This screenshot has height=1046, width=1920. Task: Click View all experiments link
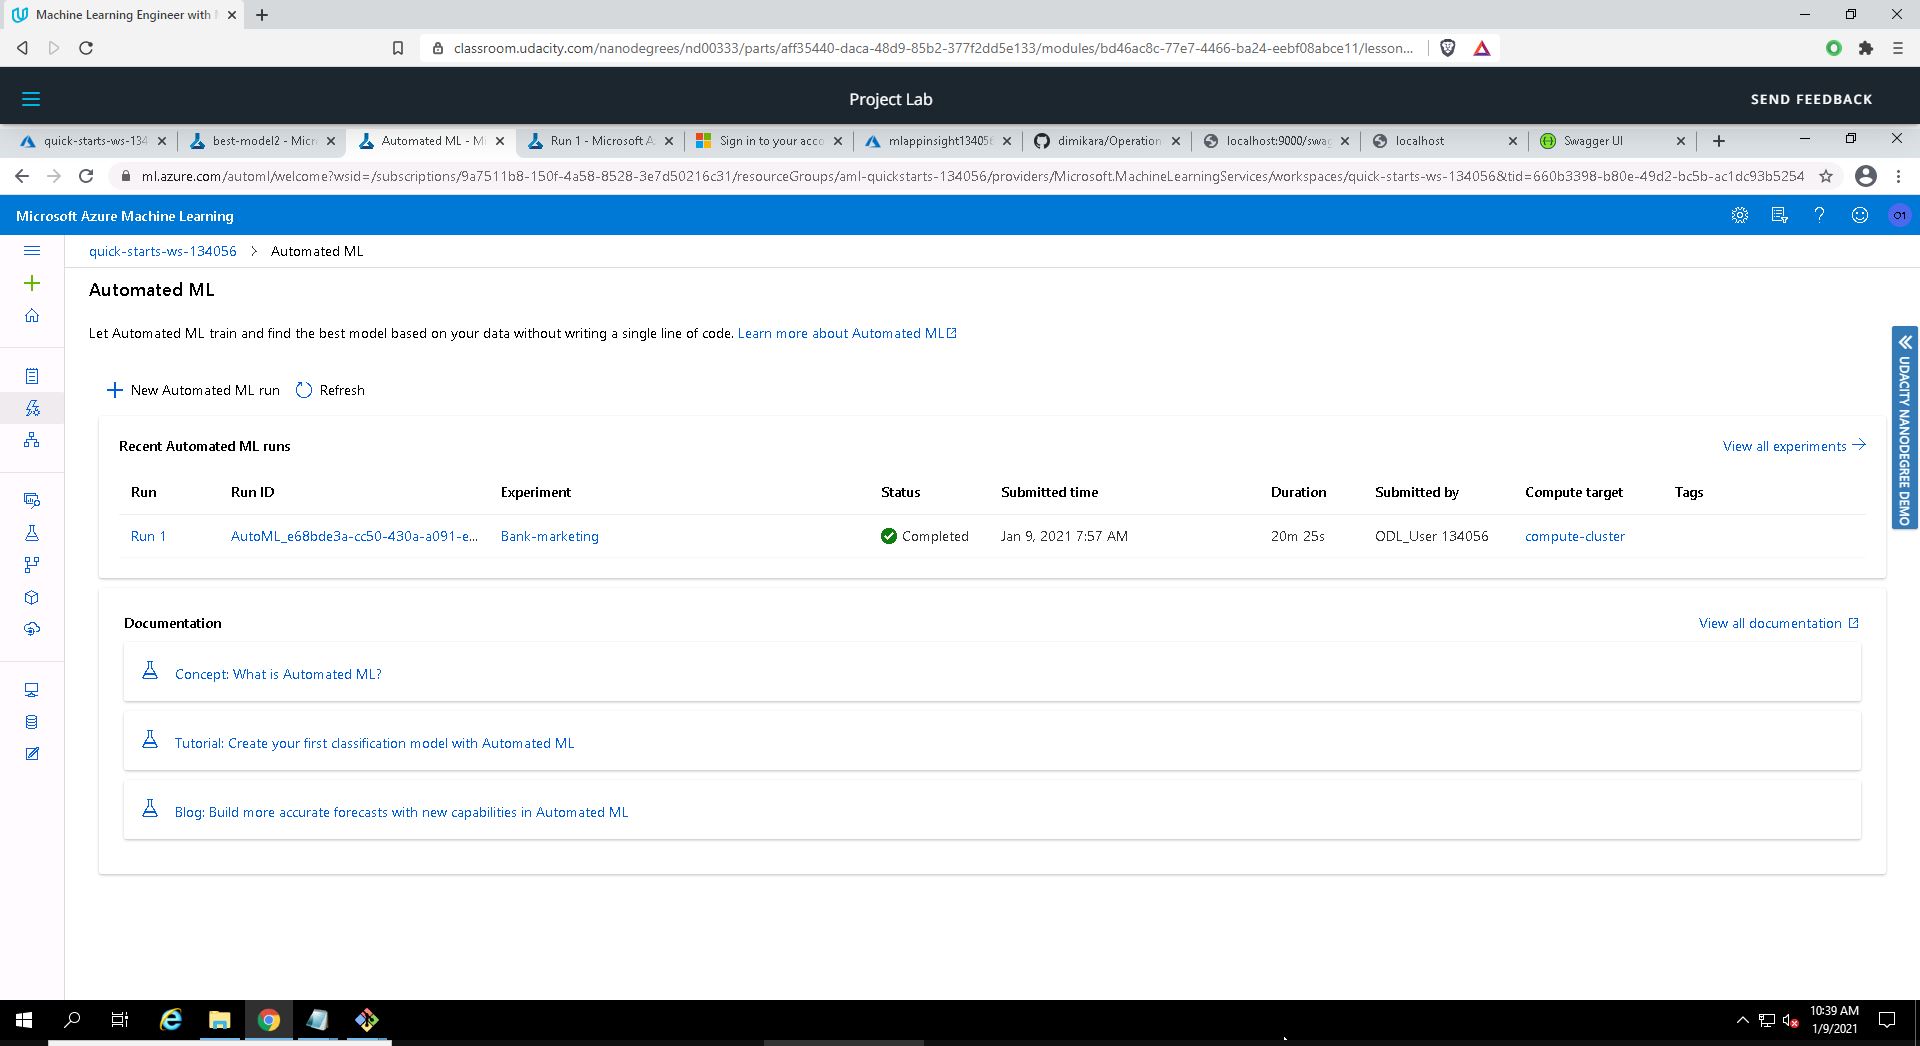(1794, 446)
